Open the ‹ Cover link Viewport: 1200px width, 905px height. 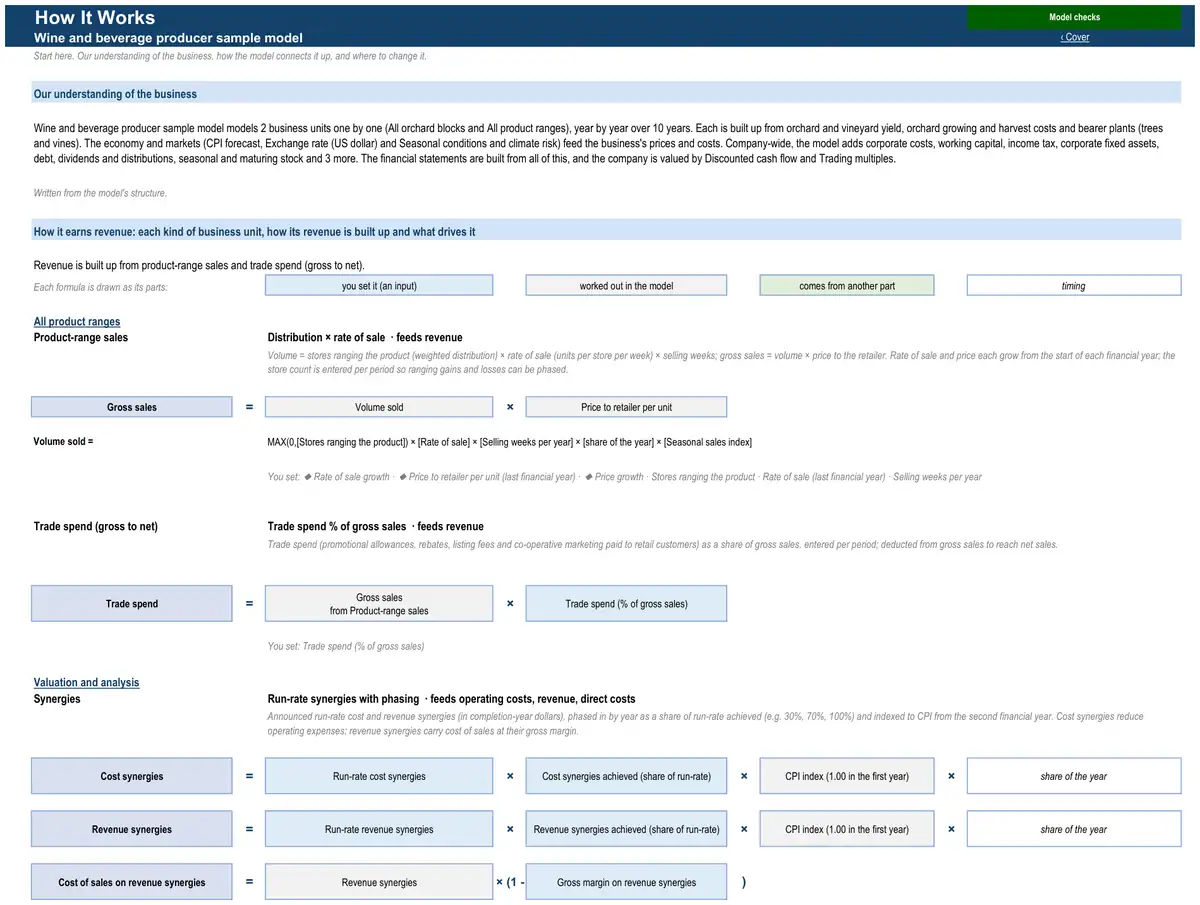click(1075, 37)
